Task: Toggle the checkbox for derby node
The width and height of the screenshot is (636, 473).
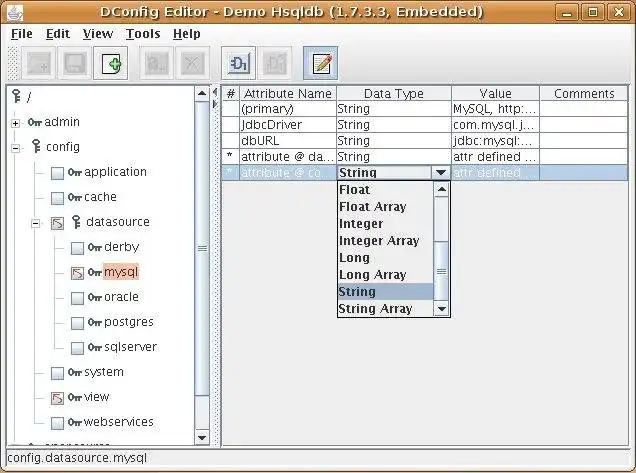Action: [x=77, y=248]
